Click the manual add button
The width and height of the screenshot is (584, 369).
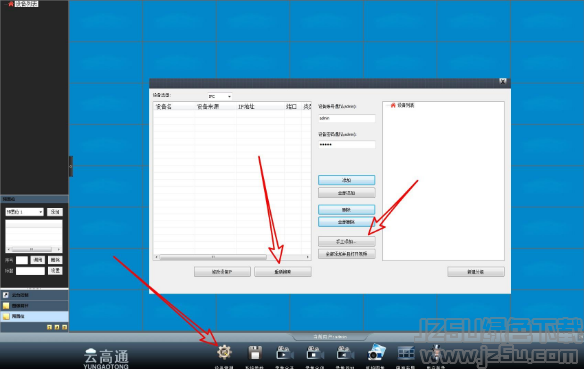pos(346,242)
